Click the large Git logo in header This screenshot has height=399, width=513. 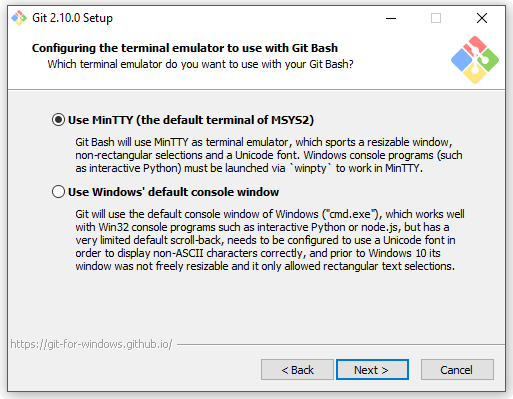click(475, 60)
